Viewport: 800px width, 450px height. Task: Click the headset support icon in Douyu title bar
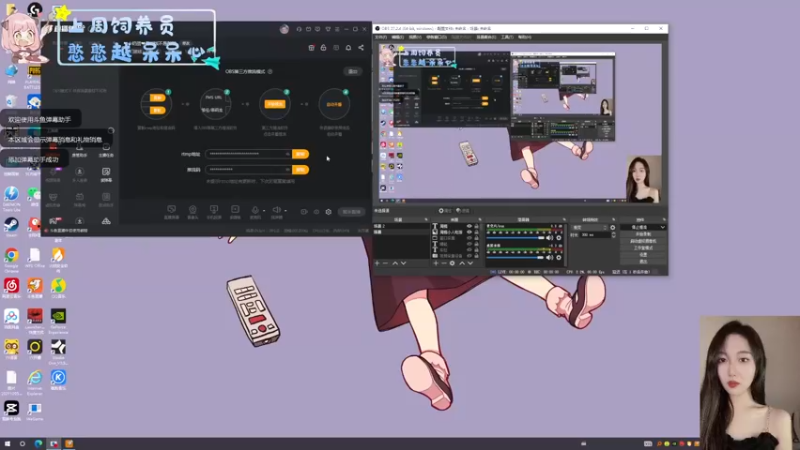click(299, 29)
